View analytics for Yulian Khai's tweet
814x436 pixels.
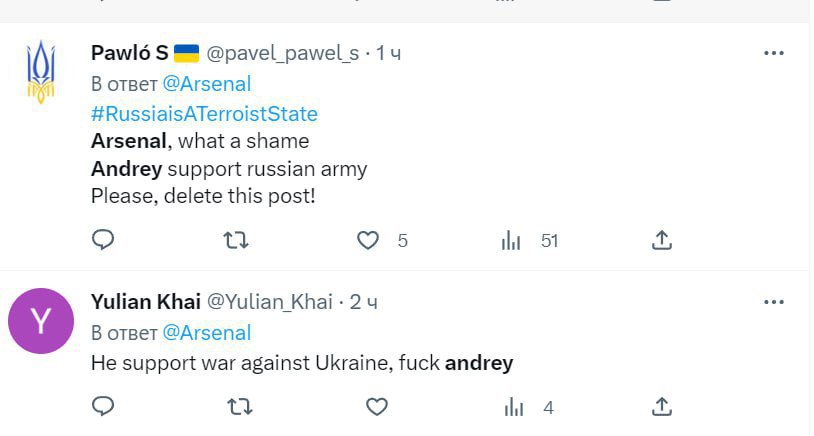[512, 406]
